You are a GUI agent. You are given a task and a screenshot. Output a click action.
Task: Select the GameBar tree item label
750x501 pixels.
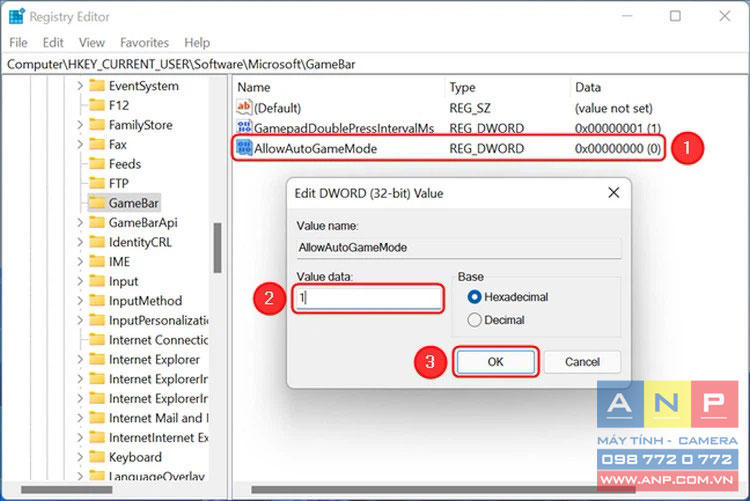tap(133, 203)
